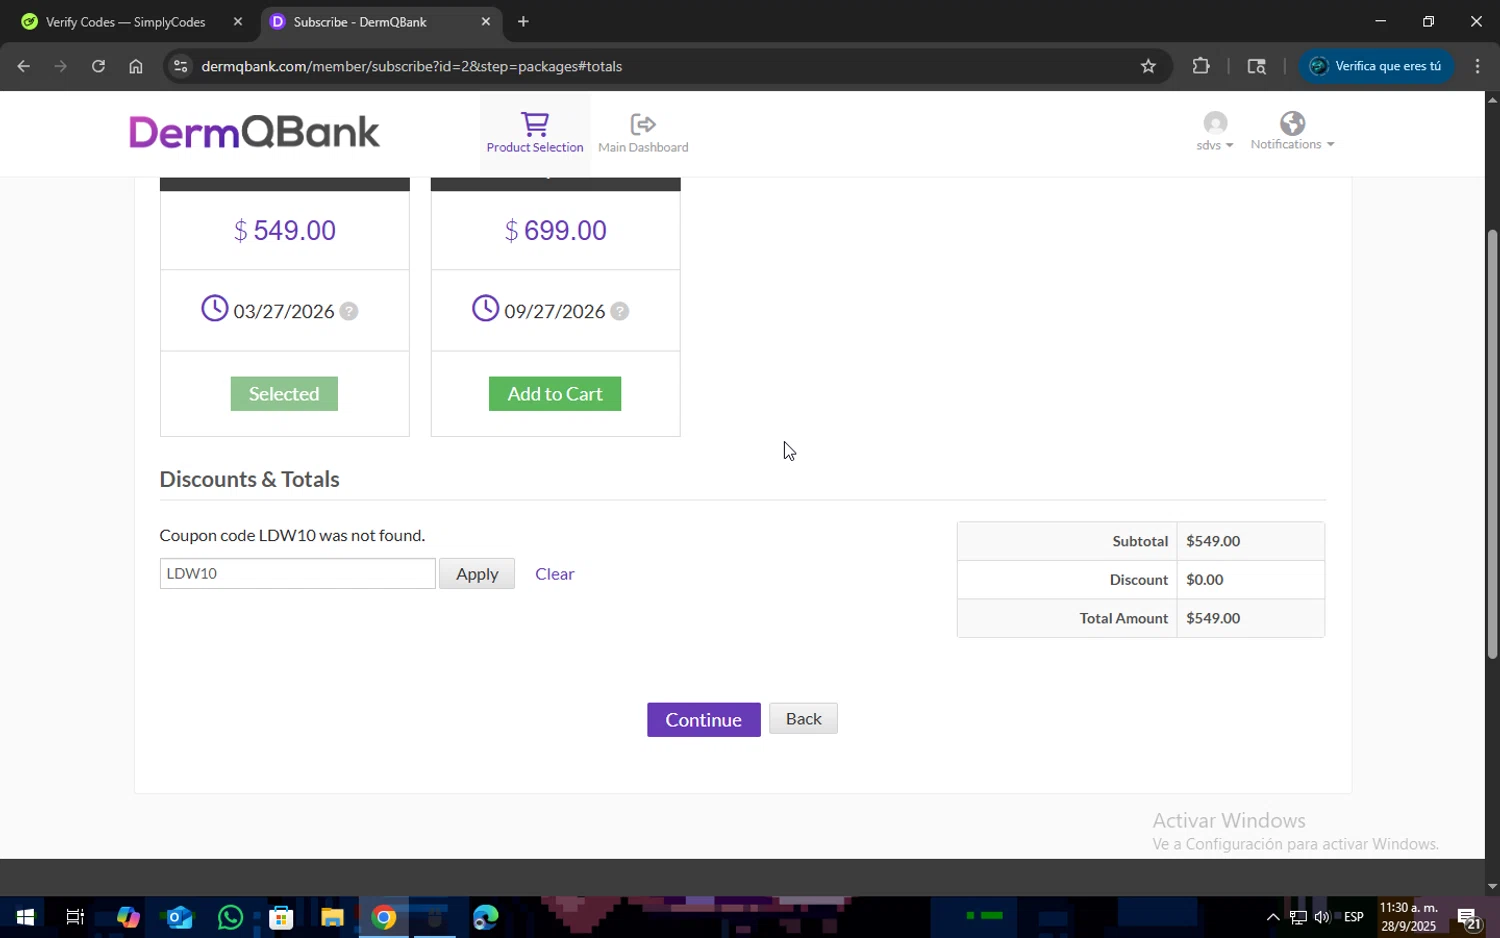Open the Extensions puzzle icon
The height and width of the screenshot is (938, 1500).
(x=1201, y=66)
